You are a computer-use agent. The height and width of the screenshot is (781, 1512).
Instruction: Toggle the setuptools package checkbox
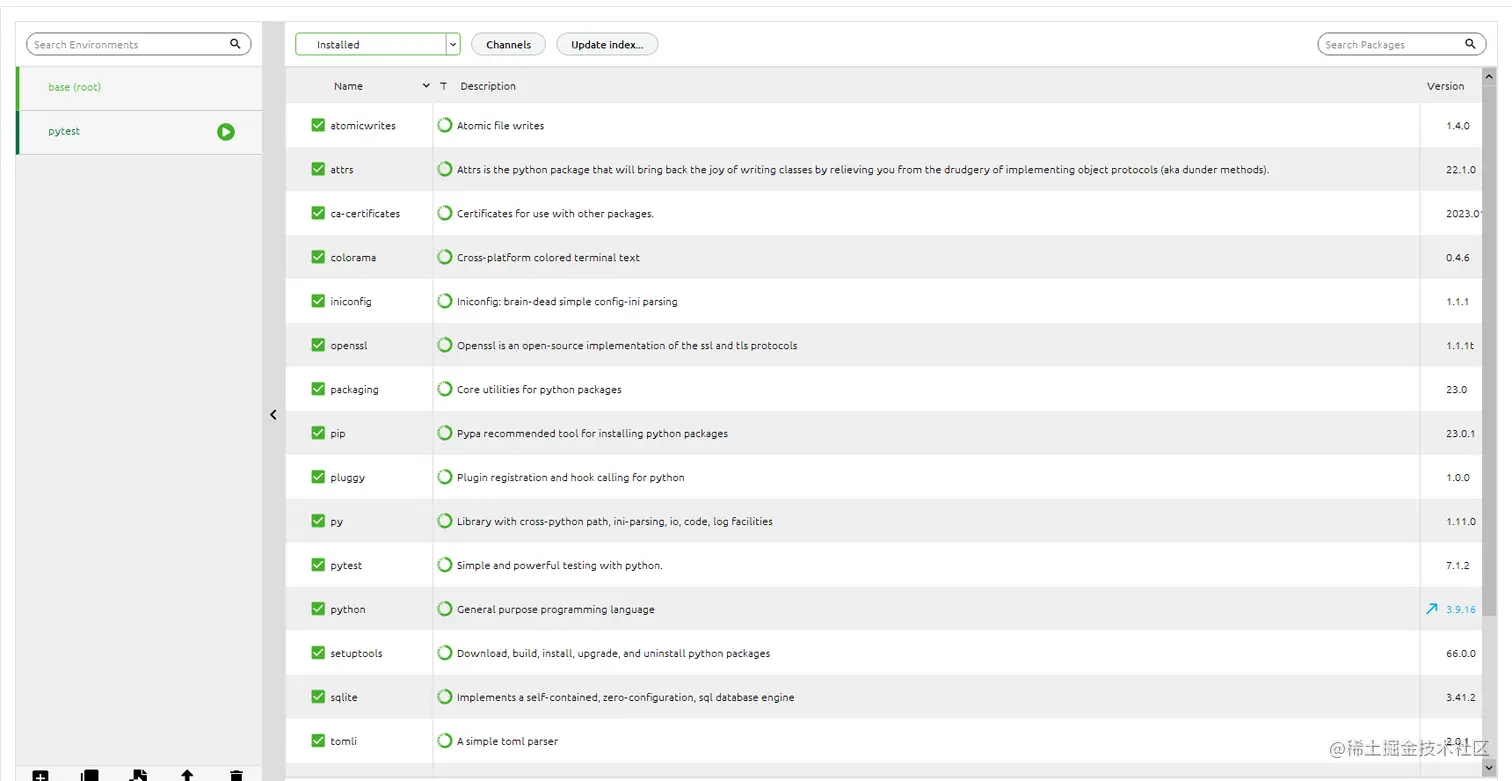coord(318,653)
